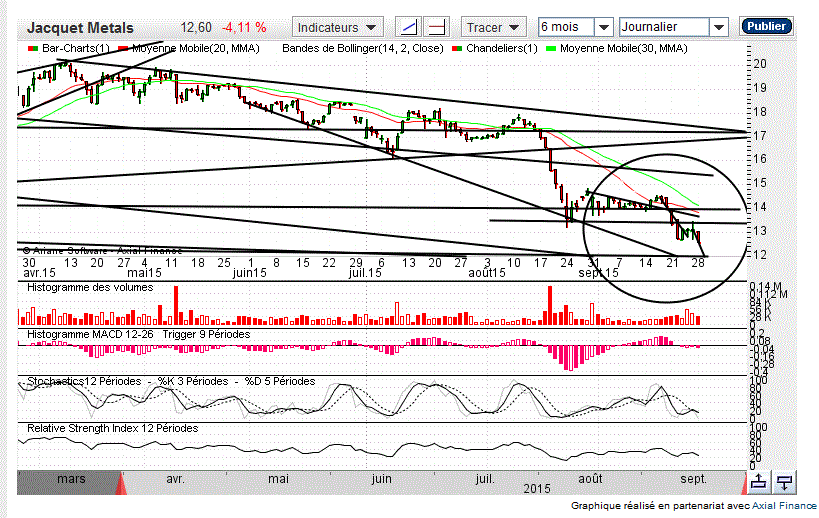Image resolution: width=819 pixels, height=518 pixels.
Task: Click the Histogramme MACD 12-26 label
Action: [90, 334]
